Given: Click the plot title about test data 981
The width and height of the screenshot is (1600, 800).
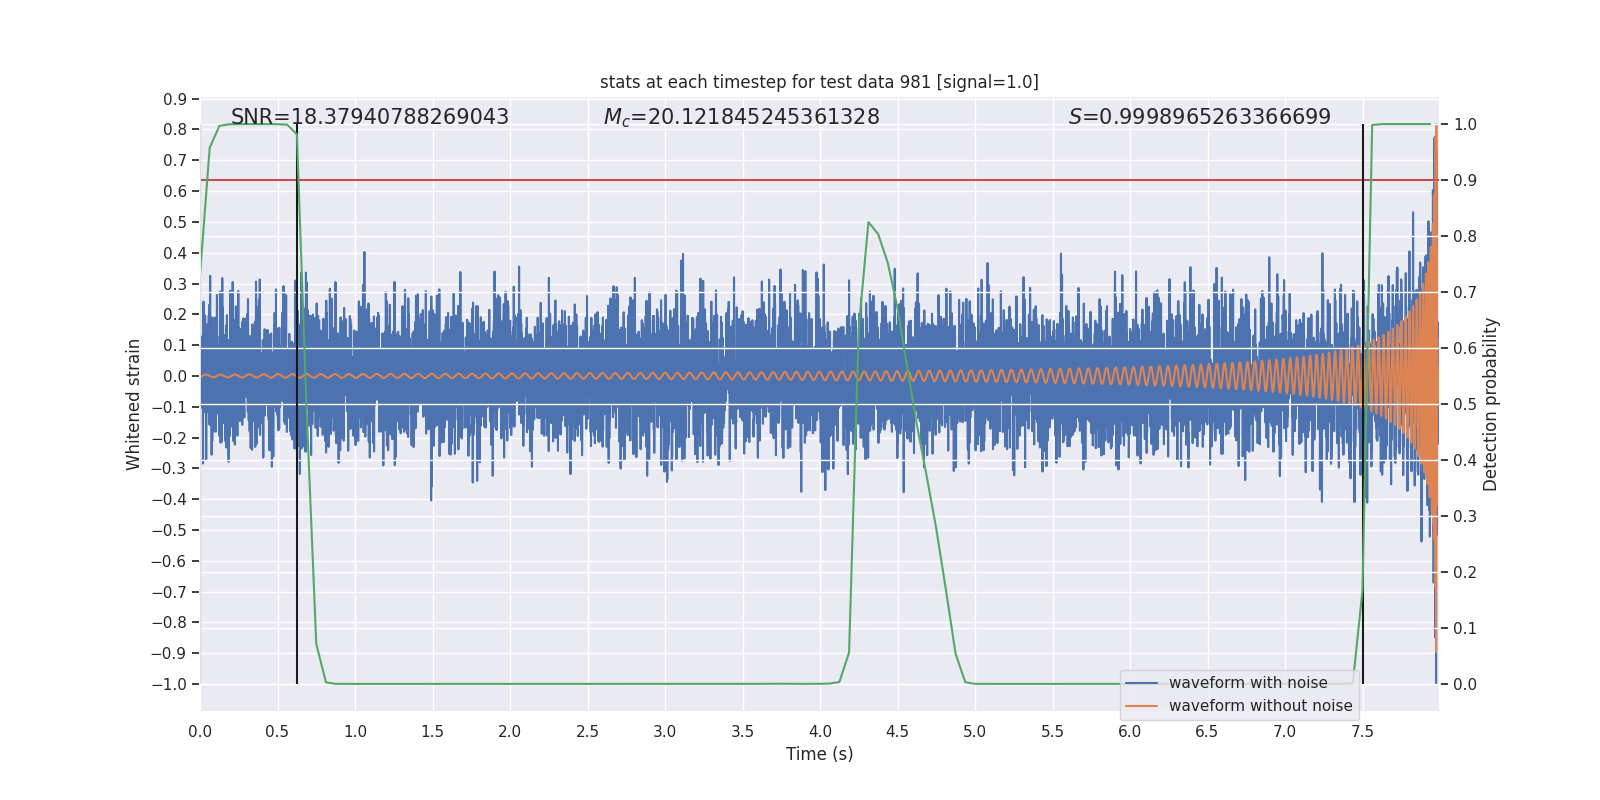Looking at the screenshot, I should [x=819, y=82].
